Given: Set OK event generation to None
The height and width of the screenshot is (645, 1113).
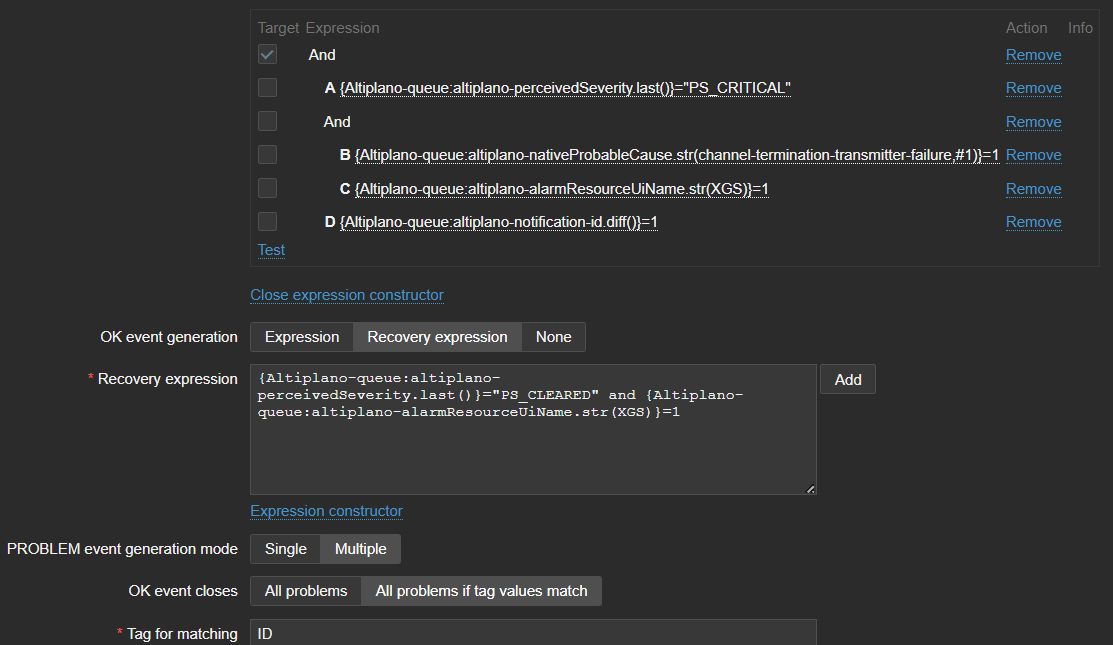Looking at the screenshot, I should [x=553, y=337].
